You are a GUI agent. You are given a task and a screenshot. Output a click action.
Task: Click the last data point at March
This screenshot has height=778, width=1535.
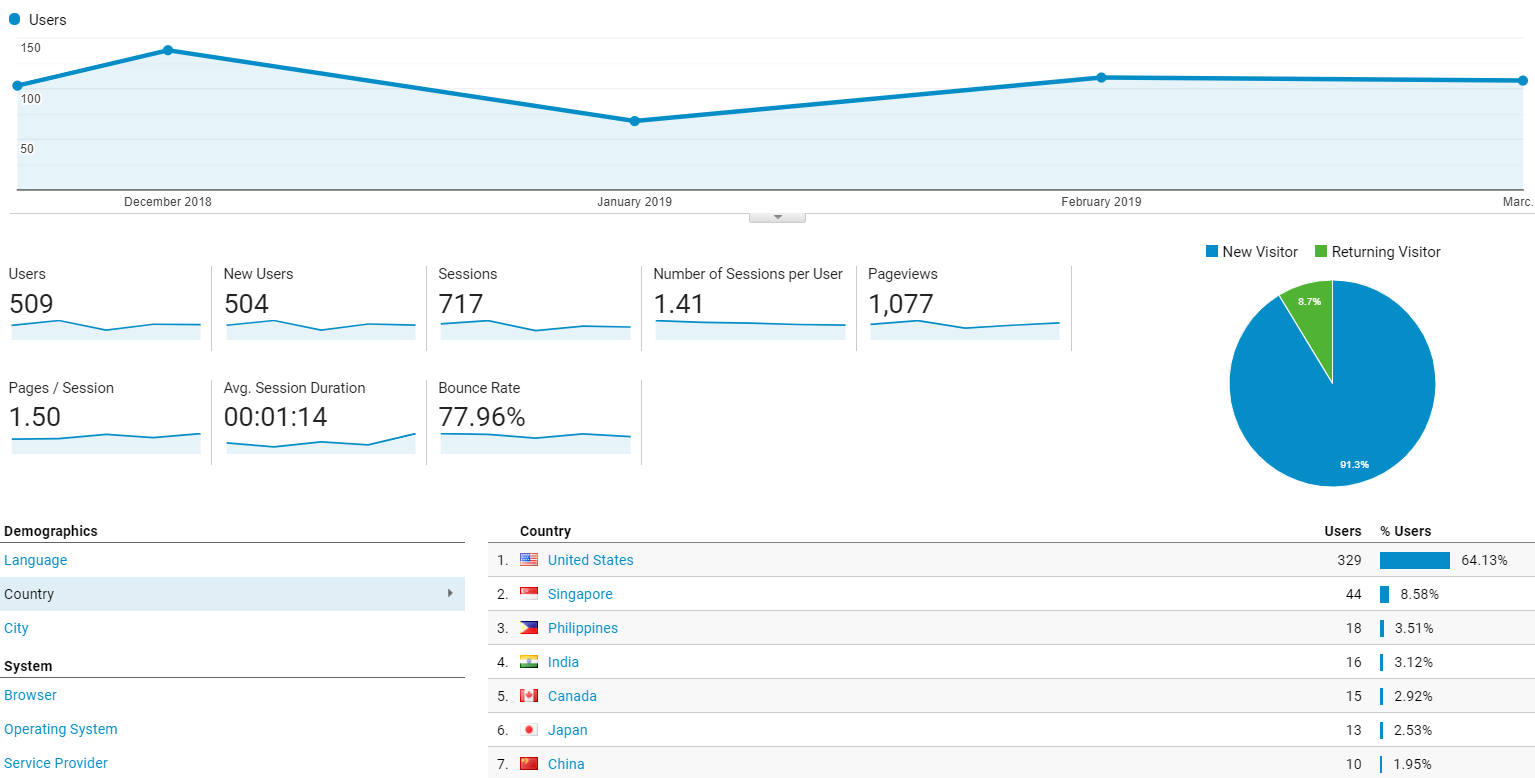[x=1523, y=80]
